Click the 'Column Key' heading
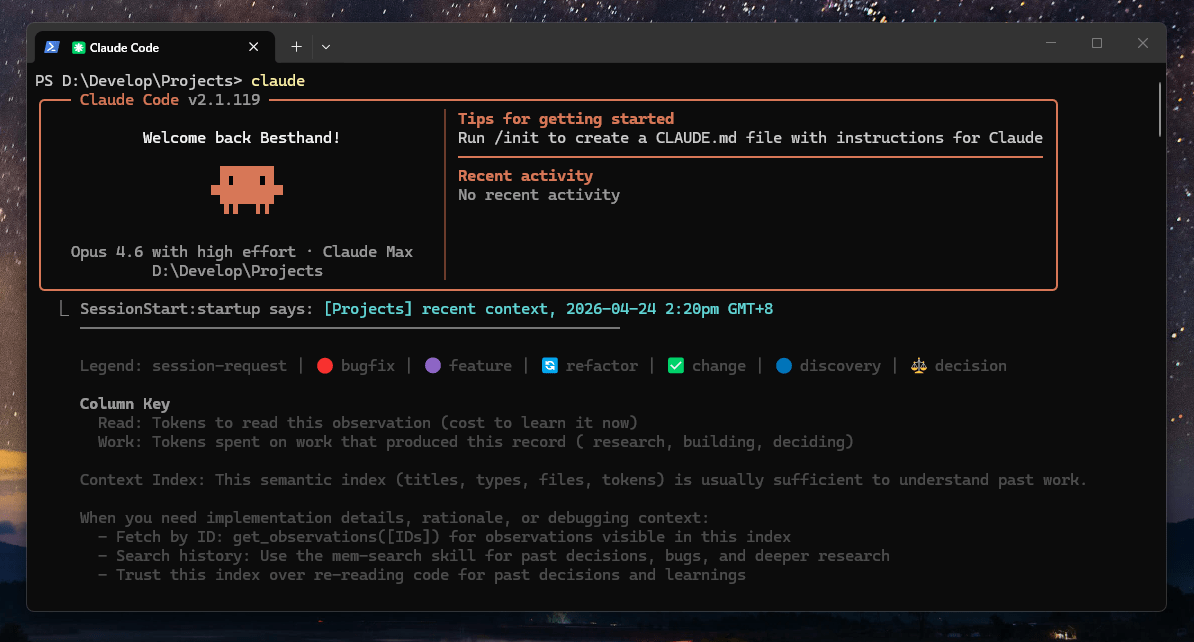Image resolution: width=1194 pixels, height=642 pixels. pyautogui.click(x=125, y=404)
